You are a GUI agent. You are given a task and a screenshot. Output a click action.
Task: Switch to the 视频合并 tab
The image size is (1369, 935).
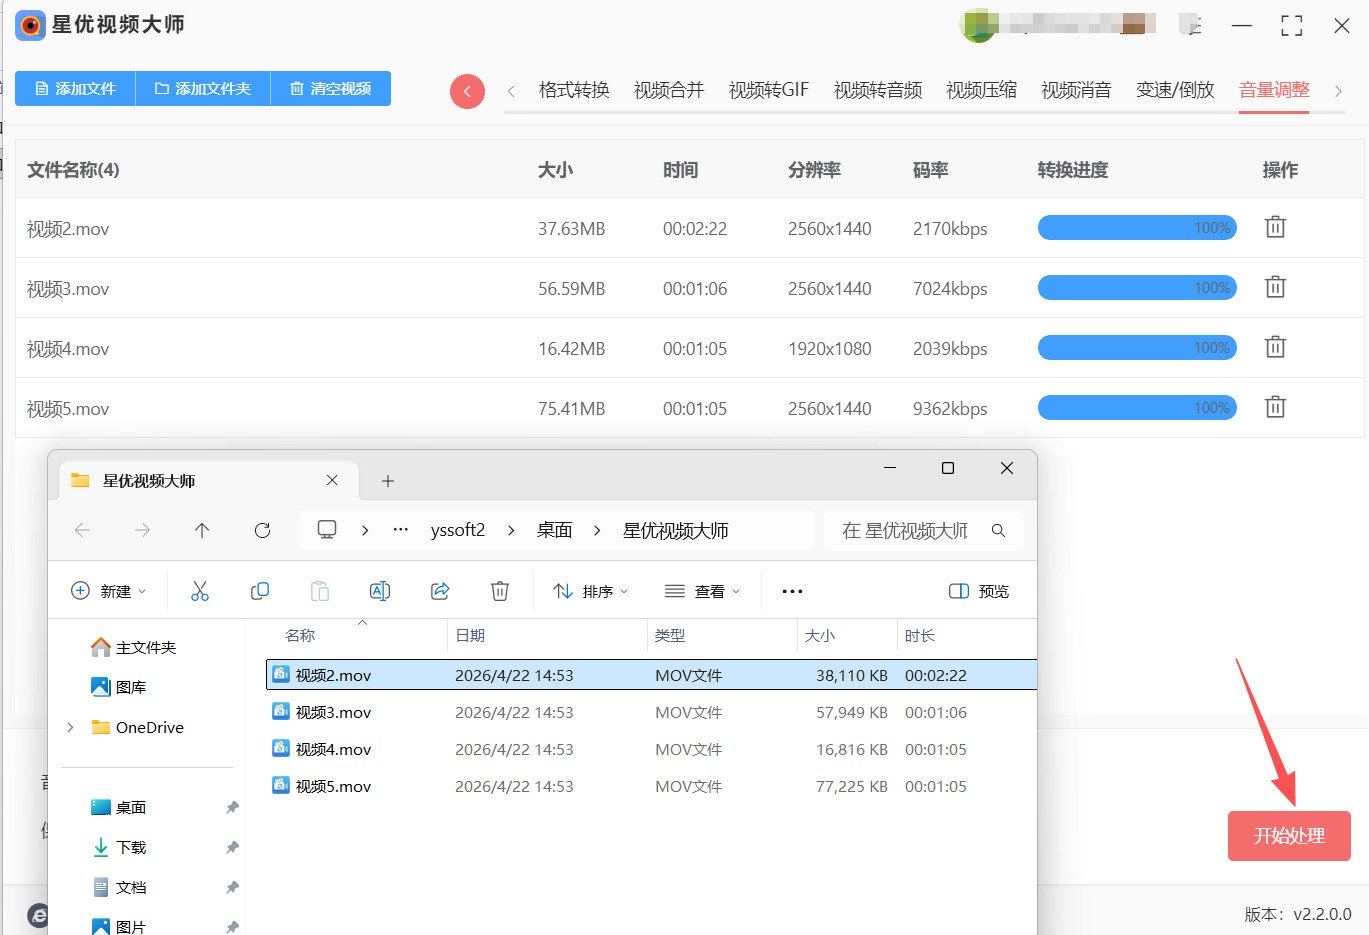point(669,90)
